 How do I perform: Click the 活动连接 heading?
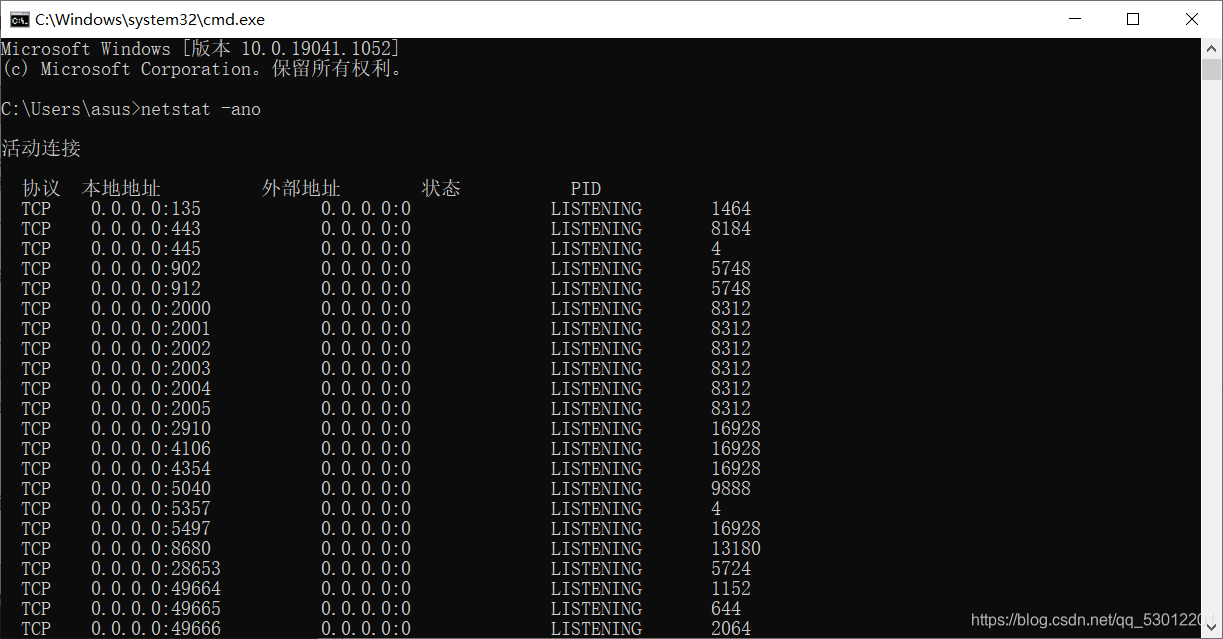[41, 149]
